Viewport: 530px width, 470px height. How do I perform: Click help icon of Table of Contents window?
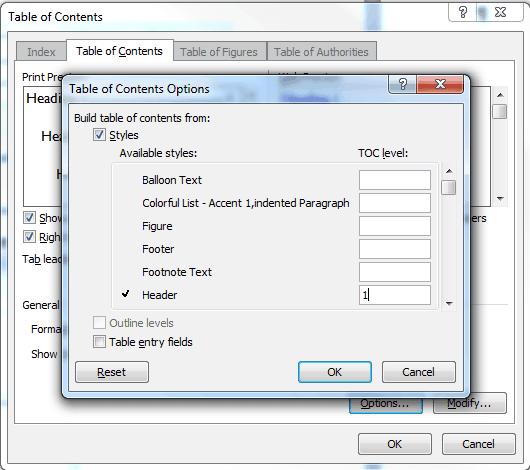point(463,13)
